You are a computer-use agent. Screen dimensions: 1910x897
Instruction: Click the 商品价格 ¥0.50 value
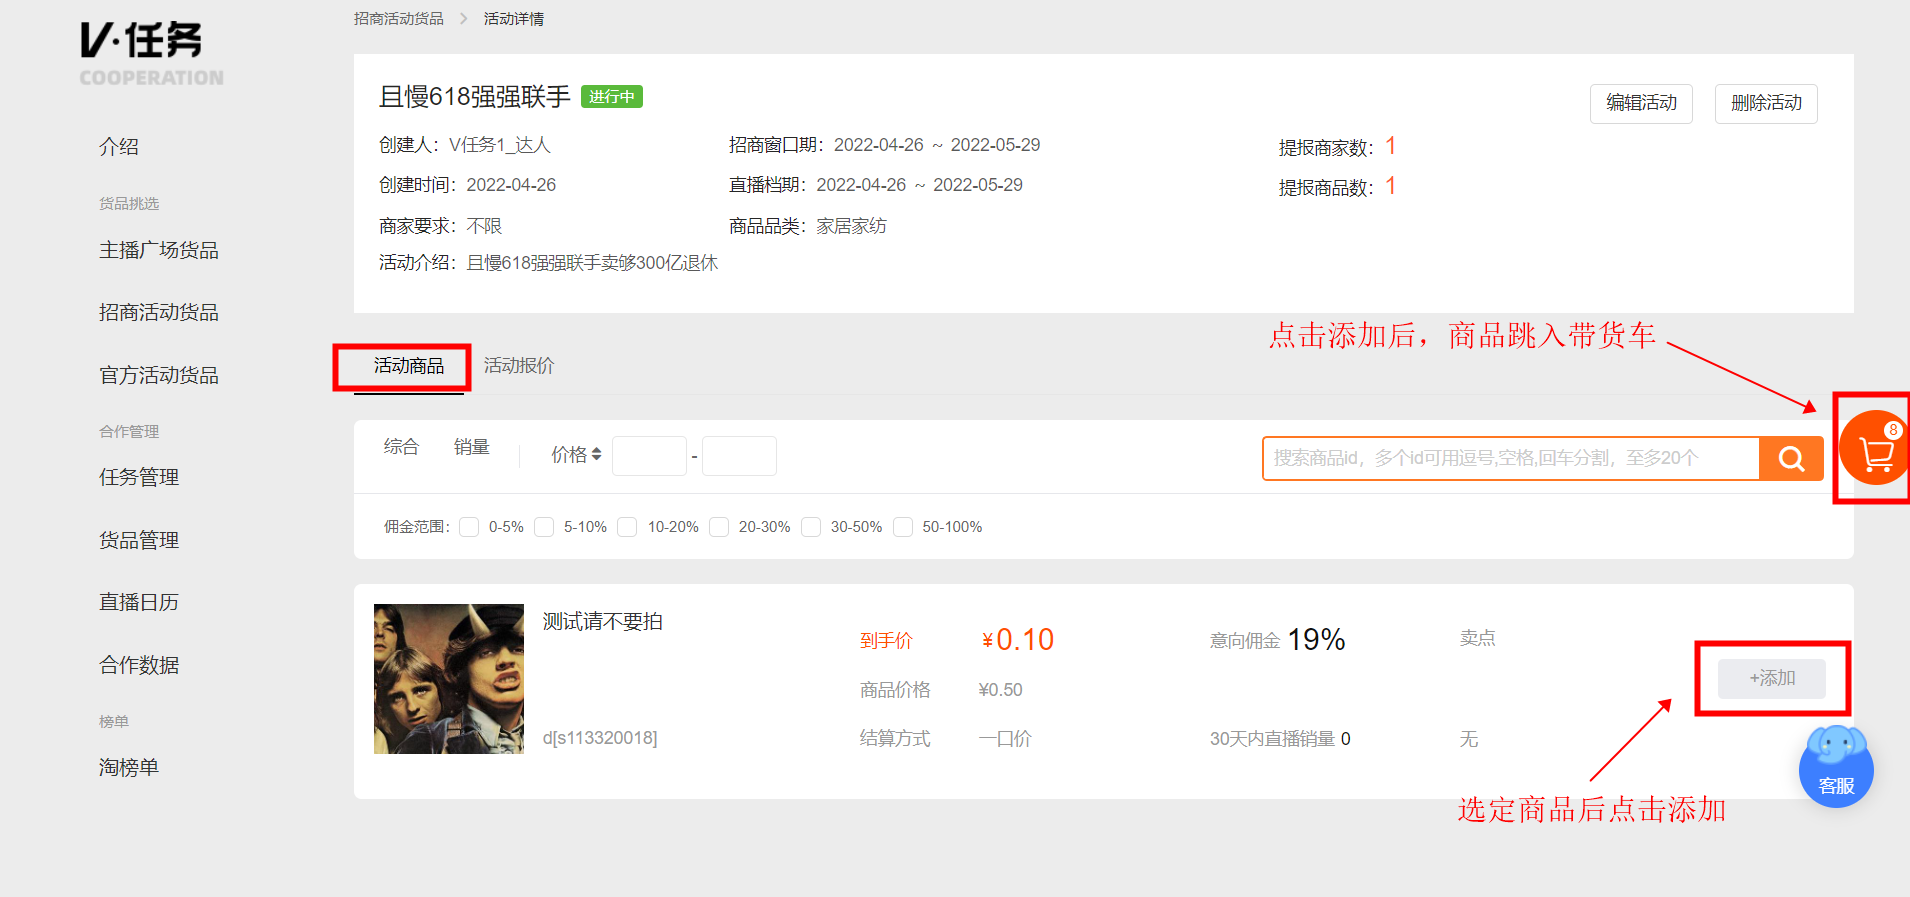coord(1000,690)
